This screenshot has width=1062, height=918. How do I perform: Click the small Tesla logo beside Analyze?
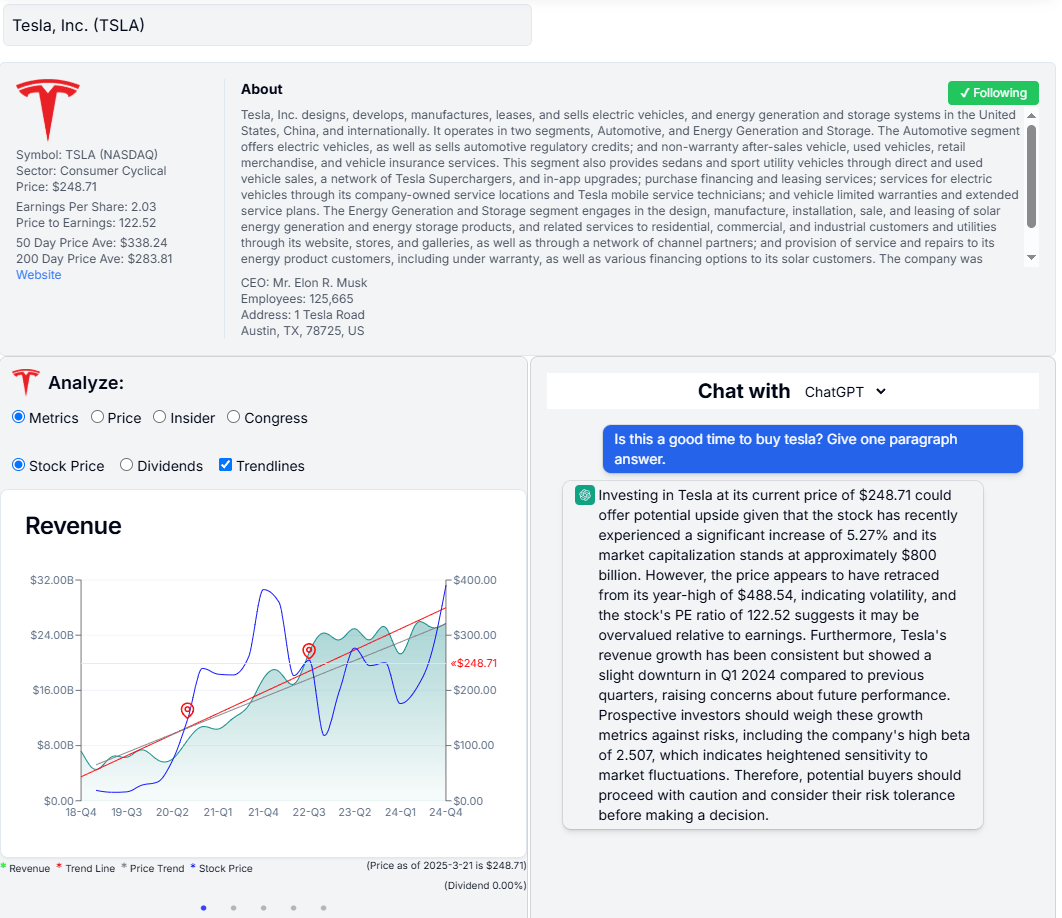coord(26,382)
